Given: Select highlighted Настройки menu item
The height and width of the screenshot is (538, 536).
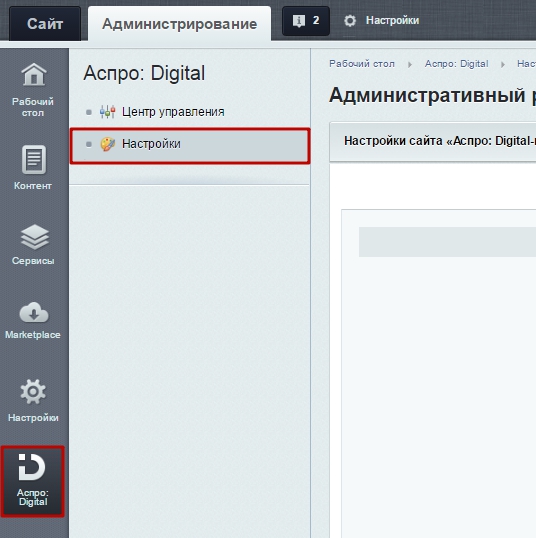Looking at the screenshot, I should click(x=190, y=145).
